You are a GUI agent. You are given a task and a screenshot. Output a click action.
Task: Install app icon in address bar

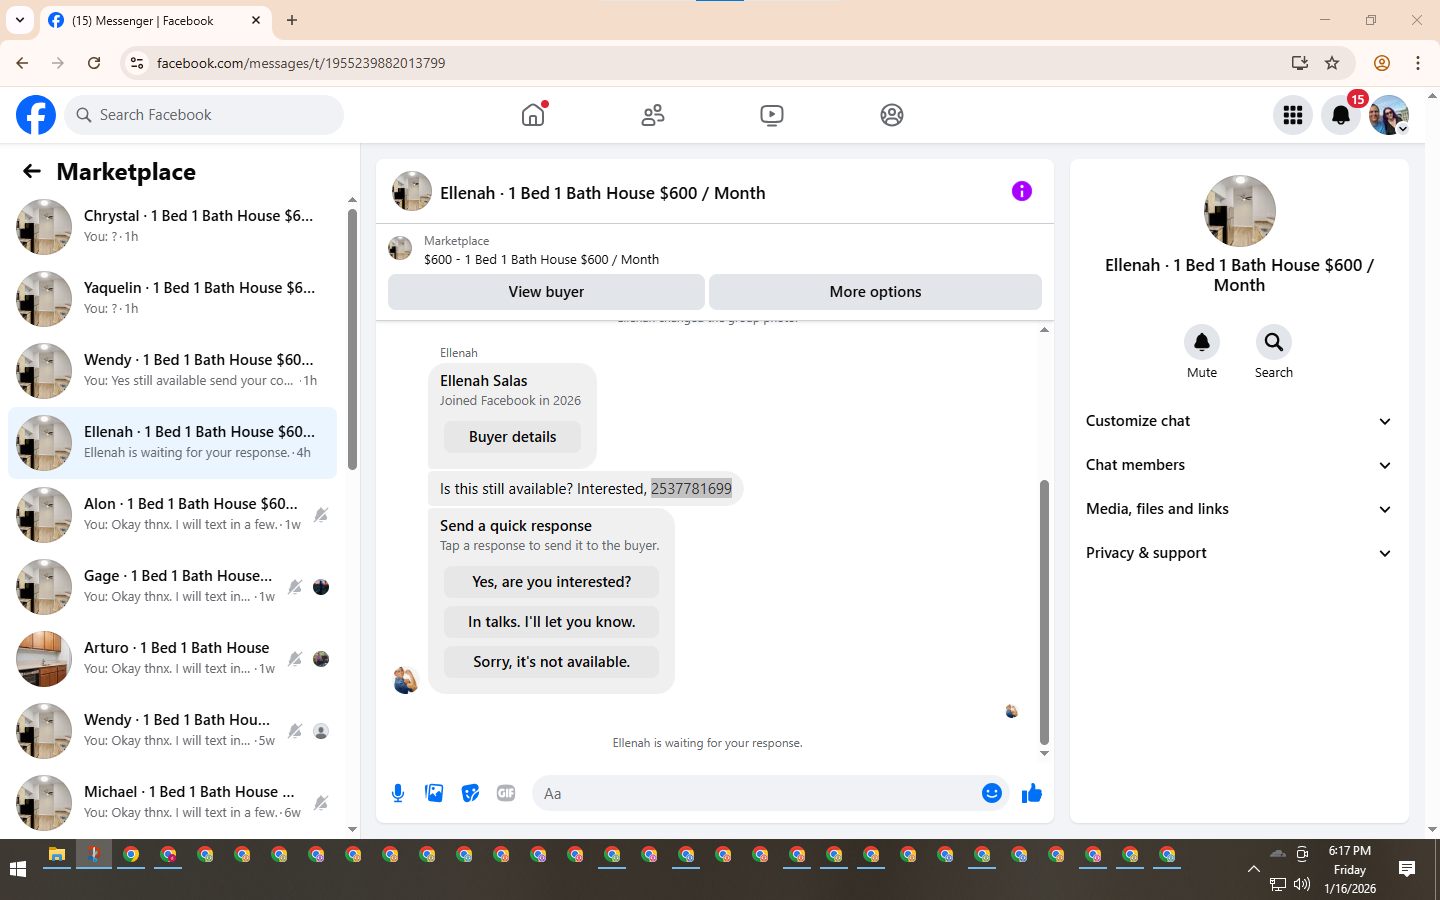click(x=1299, y=63)
